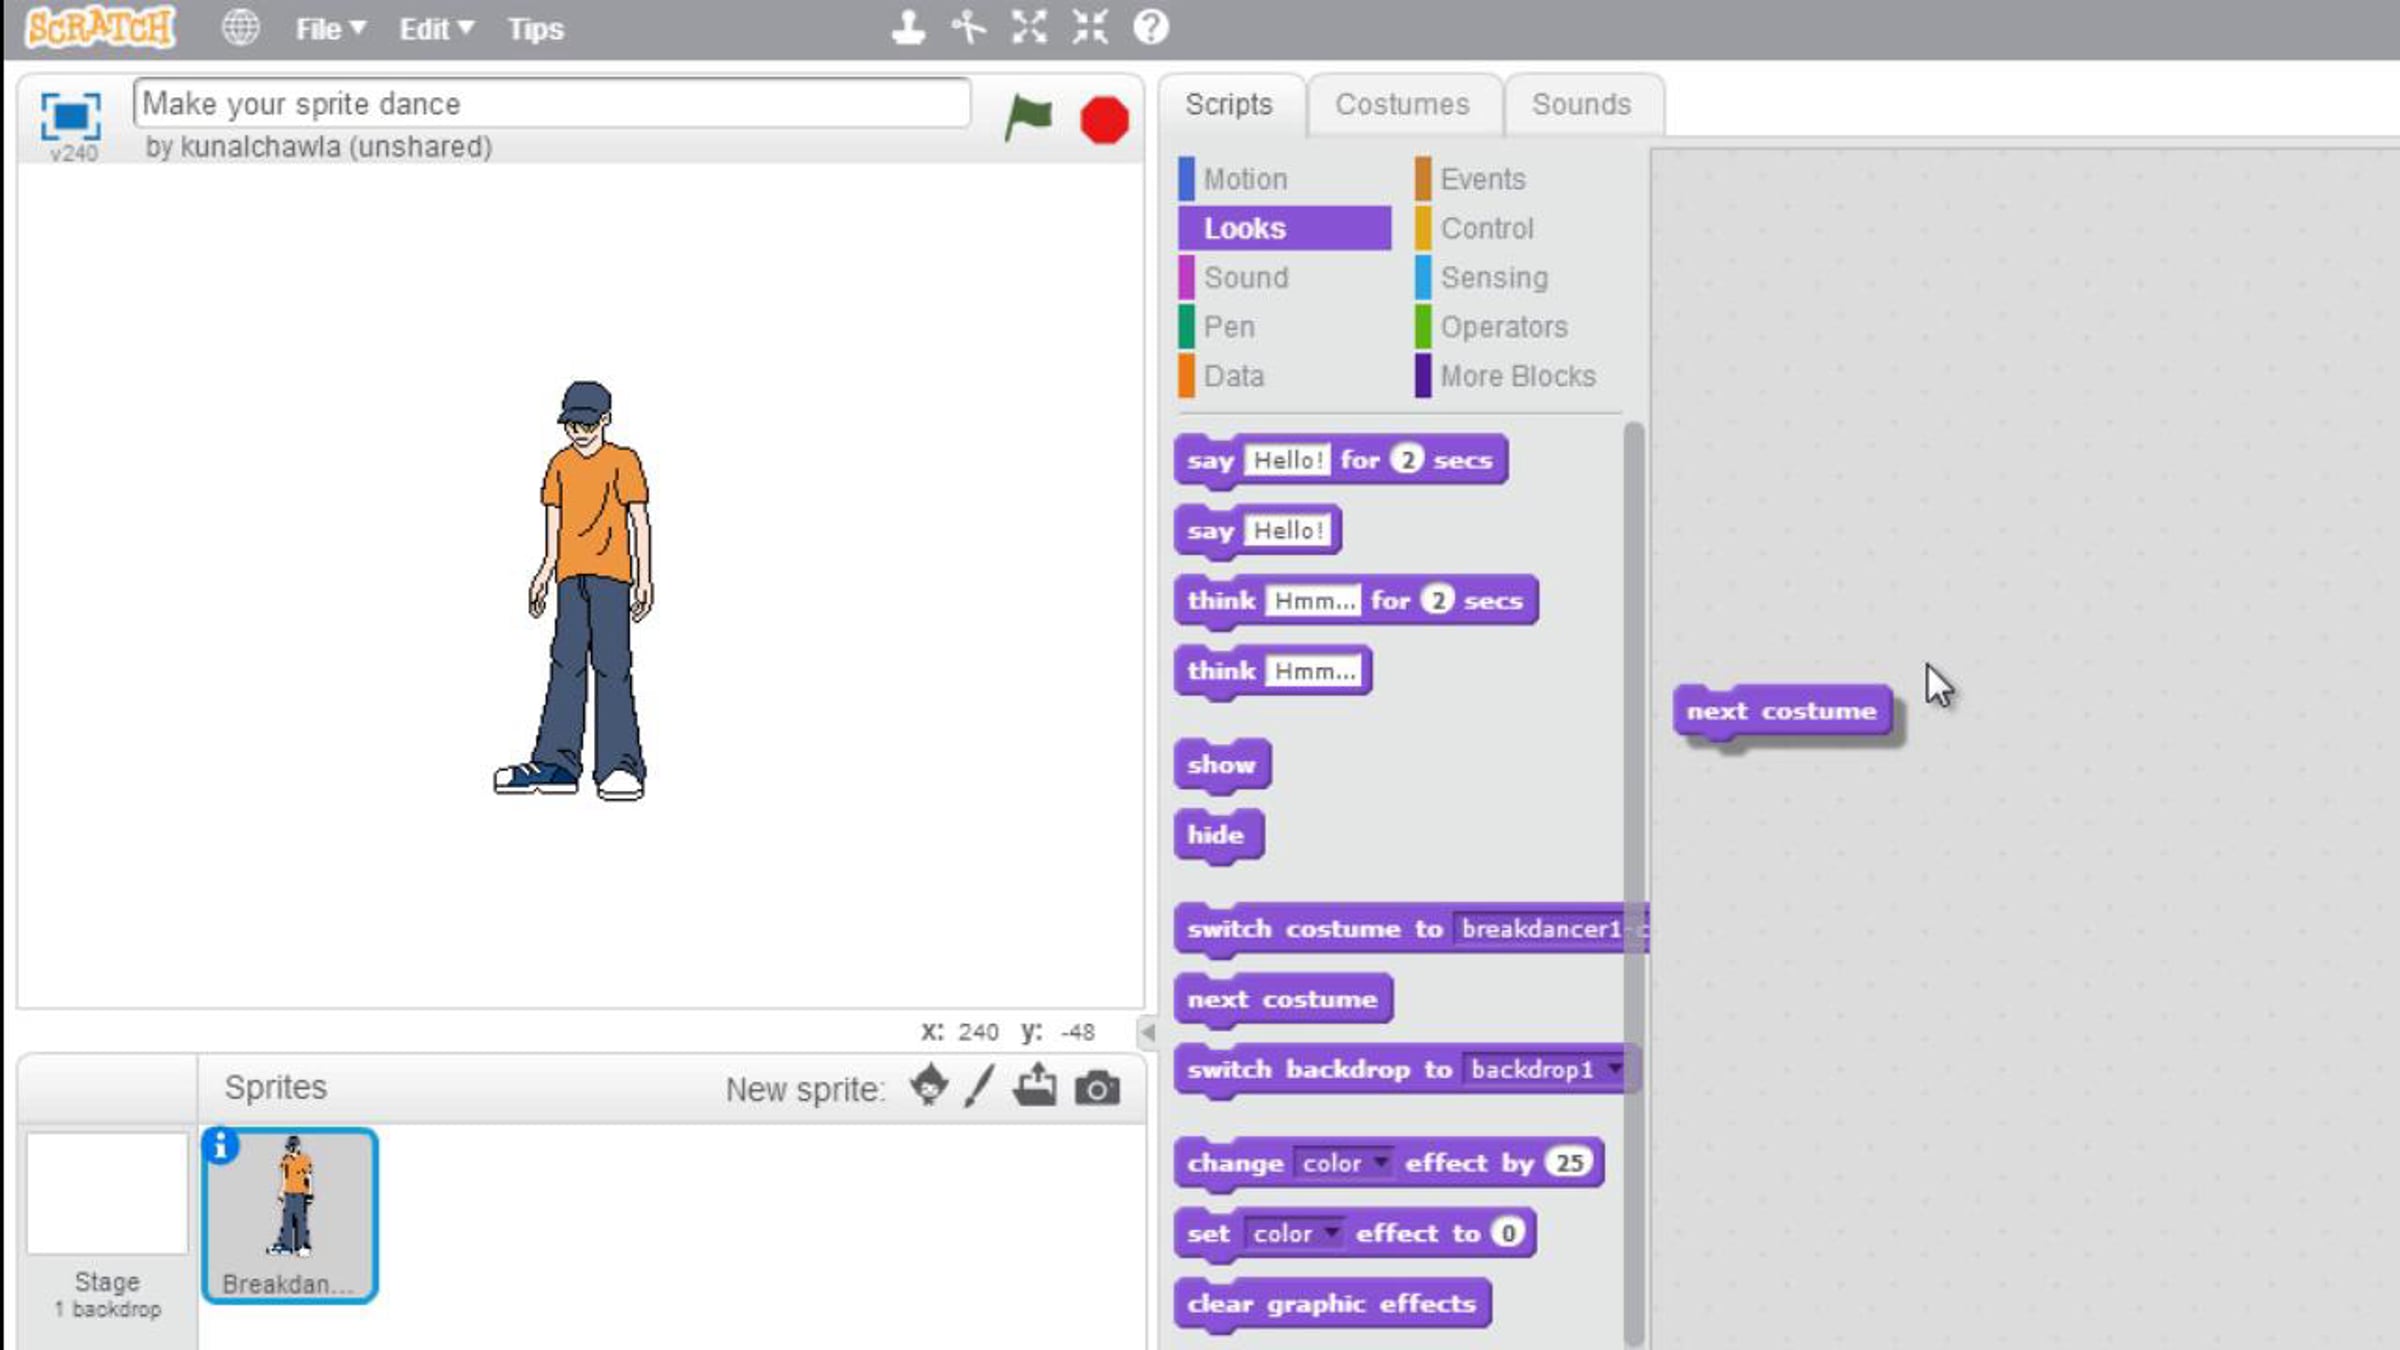Collapse the stage with the small arrow
The image size is (2400, 1350).
click(1148, 1032)
